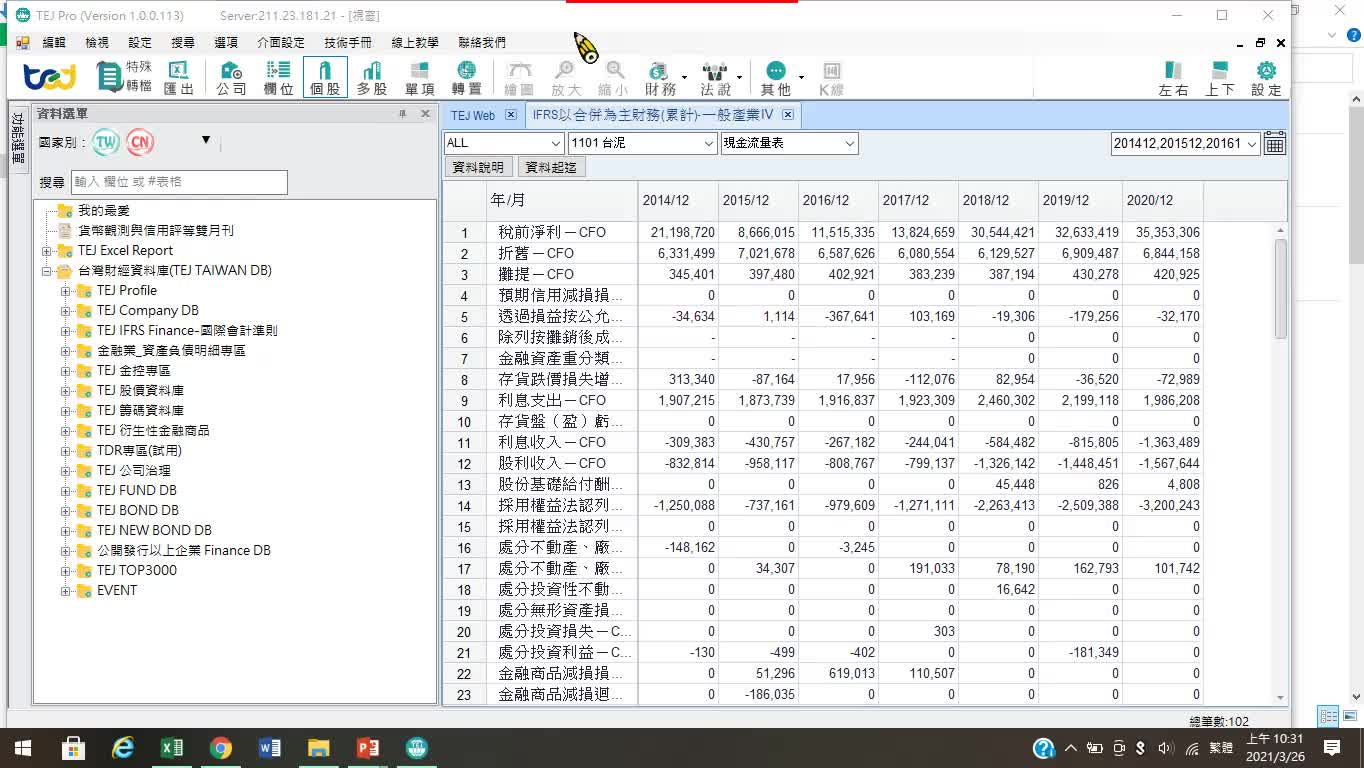
Task: Switch to the TEJ Web tab
Action: 473,115
